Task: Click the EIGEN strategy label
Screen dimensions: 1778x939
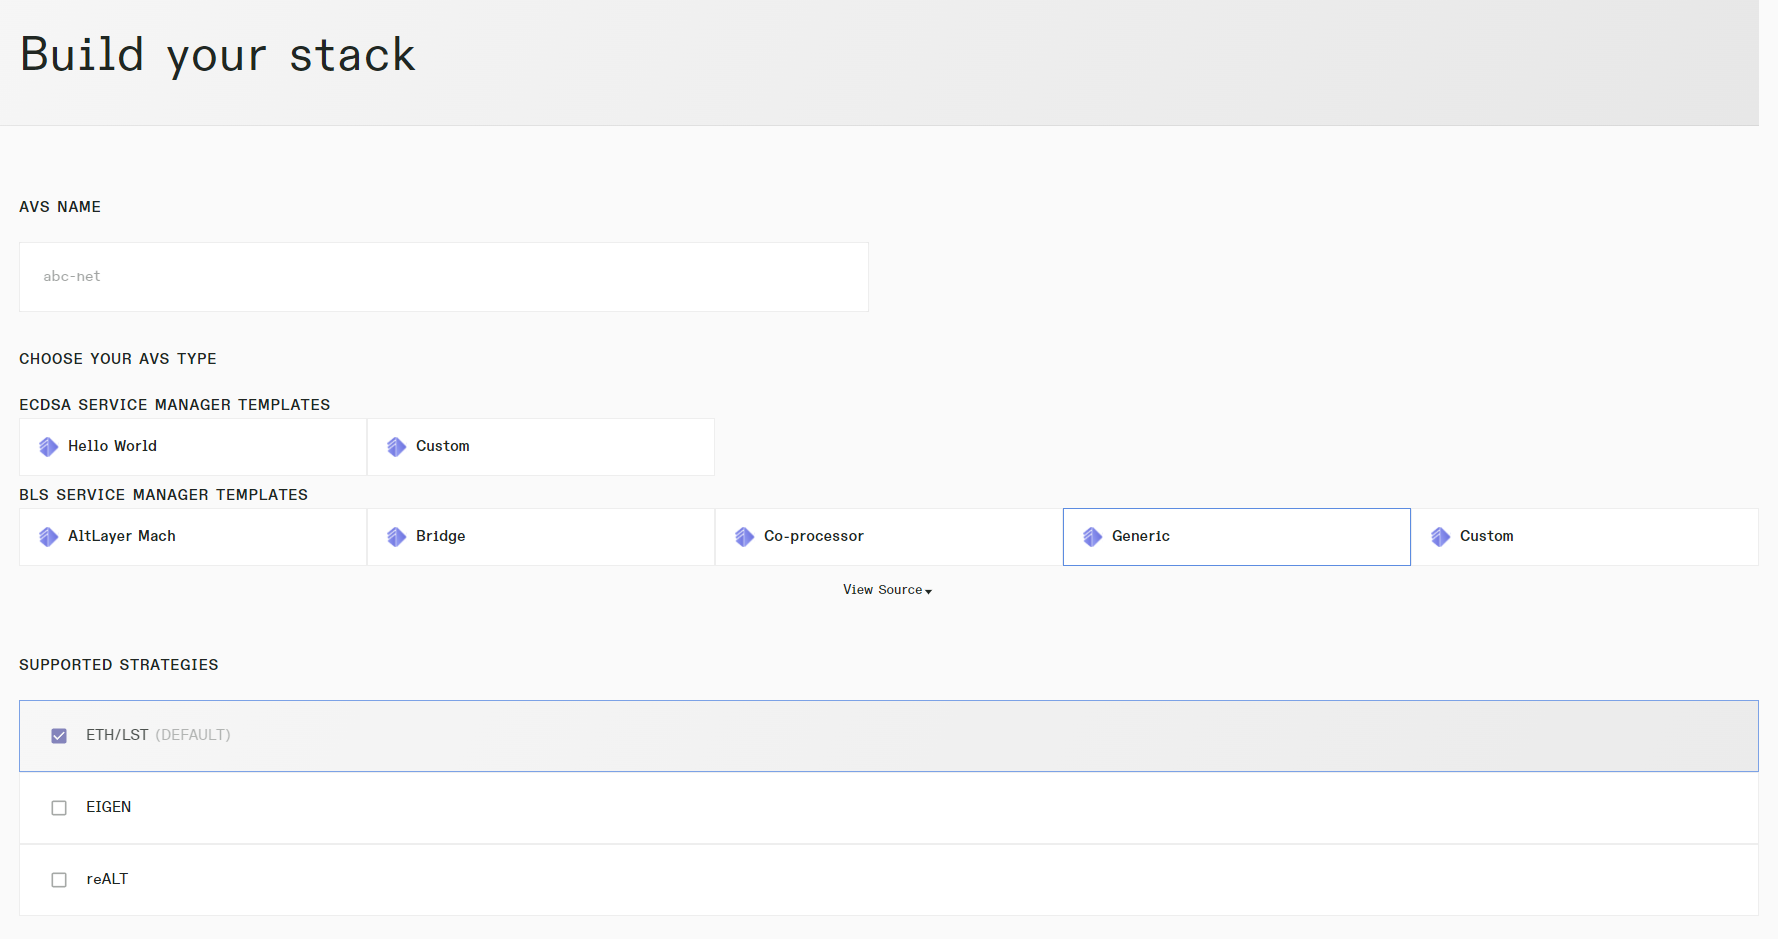Action: [108, 807]
